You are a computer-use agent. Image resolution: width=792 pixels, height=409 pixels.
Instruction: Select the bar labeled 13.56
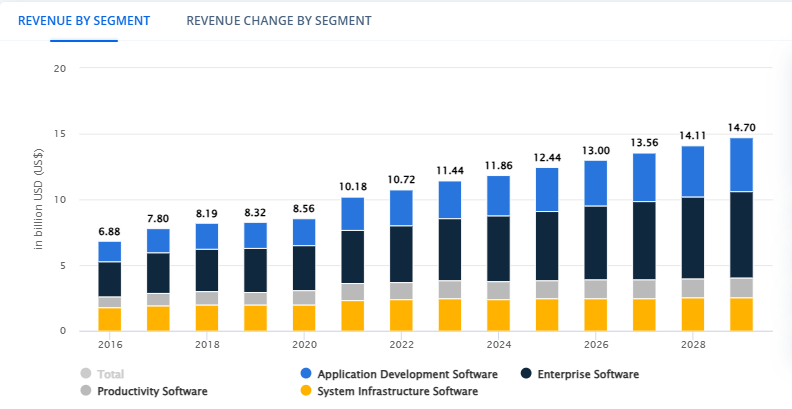click(644, 242)
